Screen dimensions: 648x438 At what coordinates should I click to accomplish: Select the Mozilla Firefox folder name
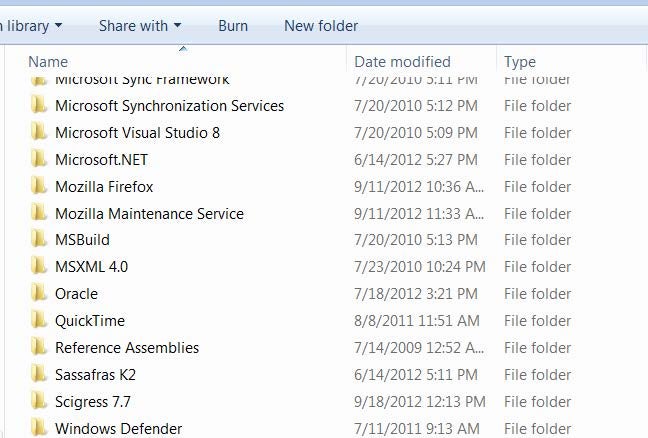[104, 187]
